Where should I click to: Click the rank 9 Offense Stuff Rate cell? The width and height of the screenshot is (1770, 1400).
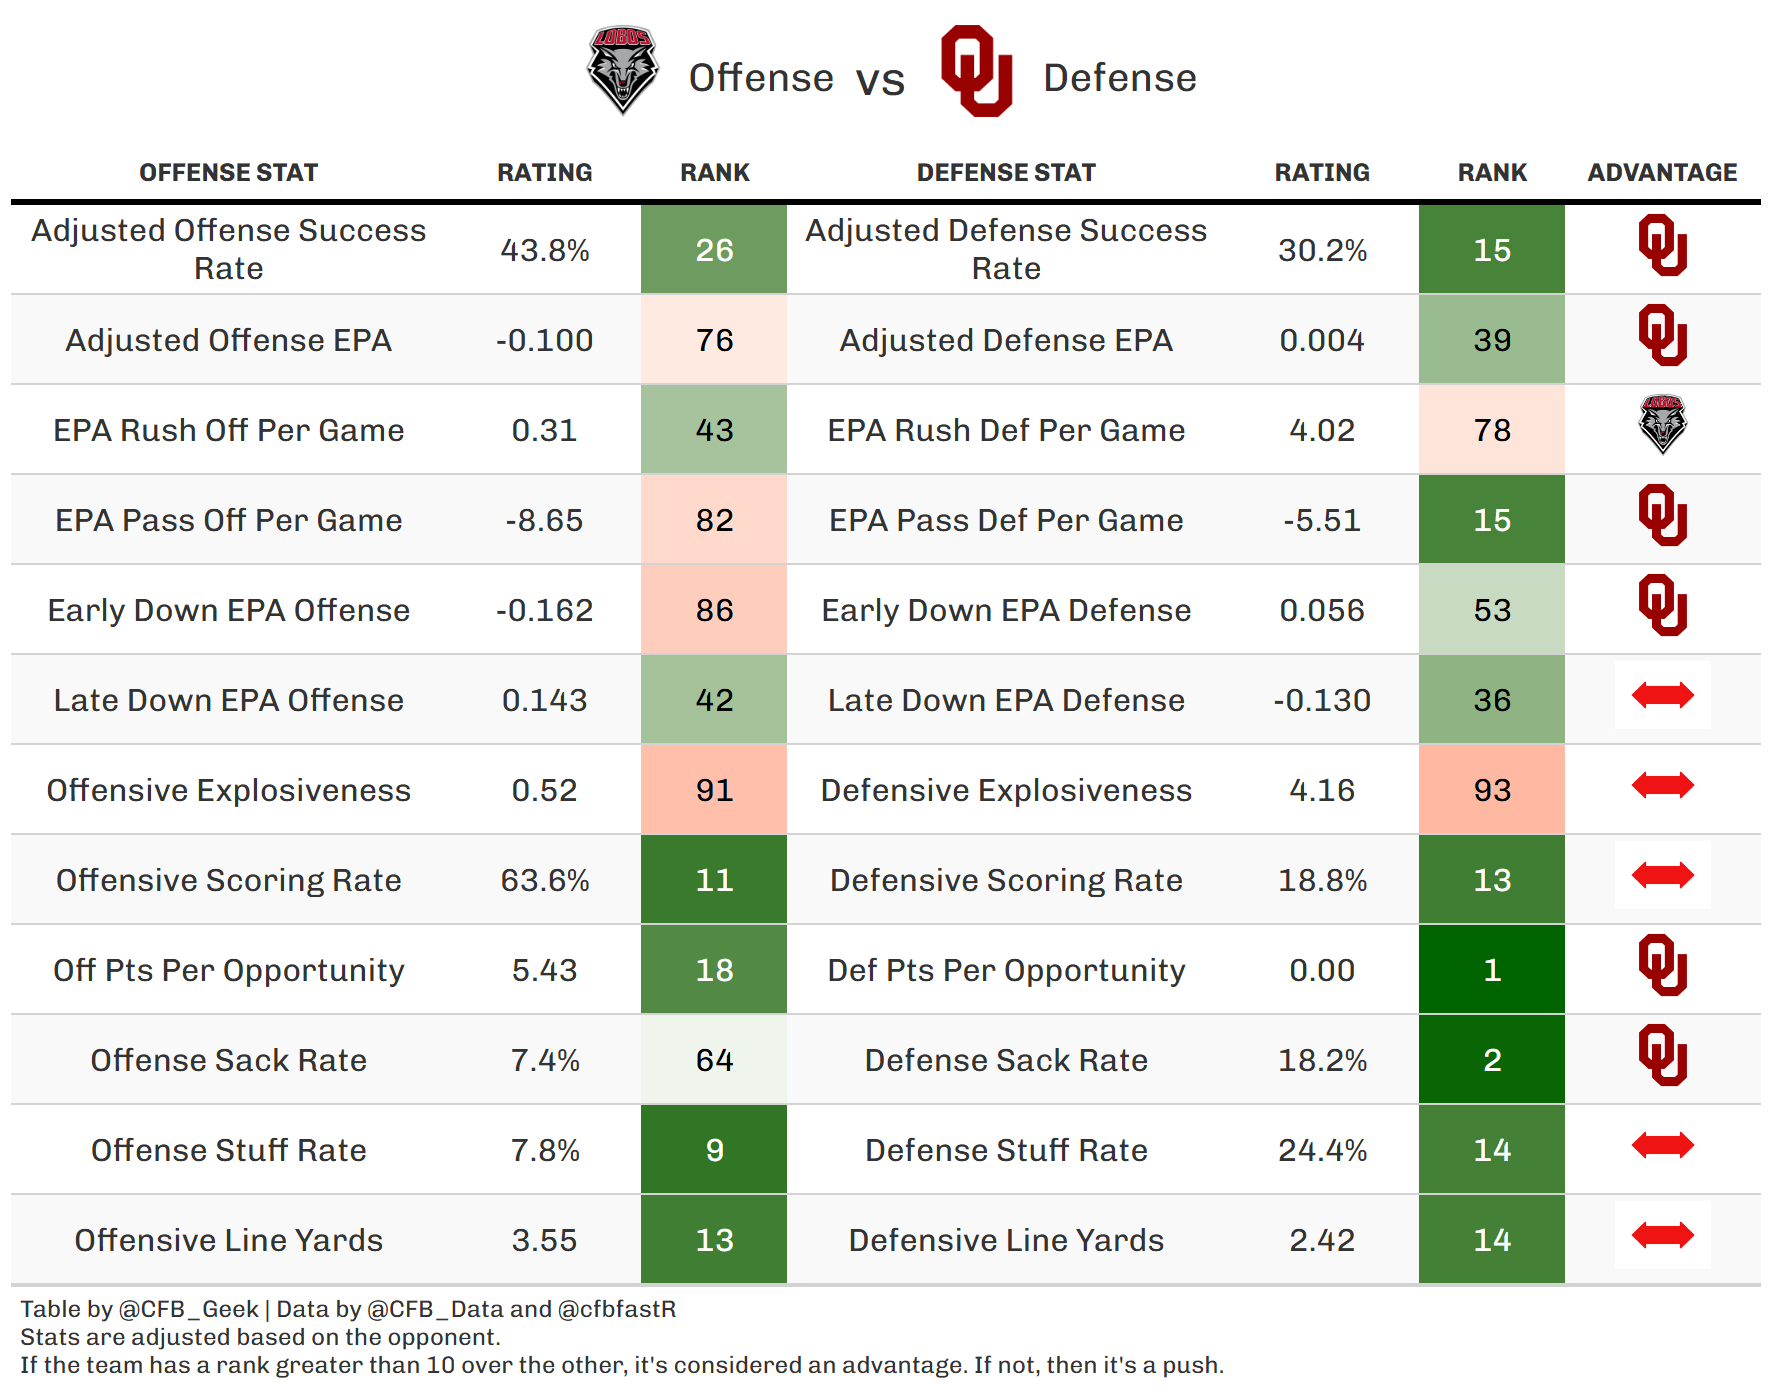pyautogui.click(x=713, y=1149)
